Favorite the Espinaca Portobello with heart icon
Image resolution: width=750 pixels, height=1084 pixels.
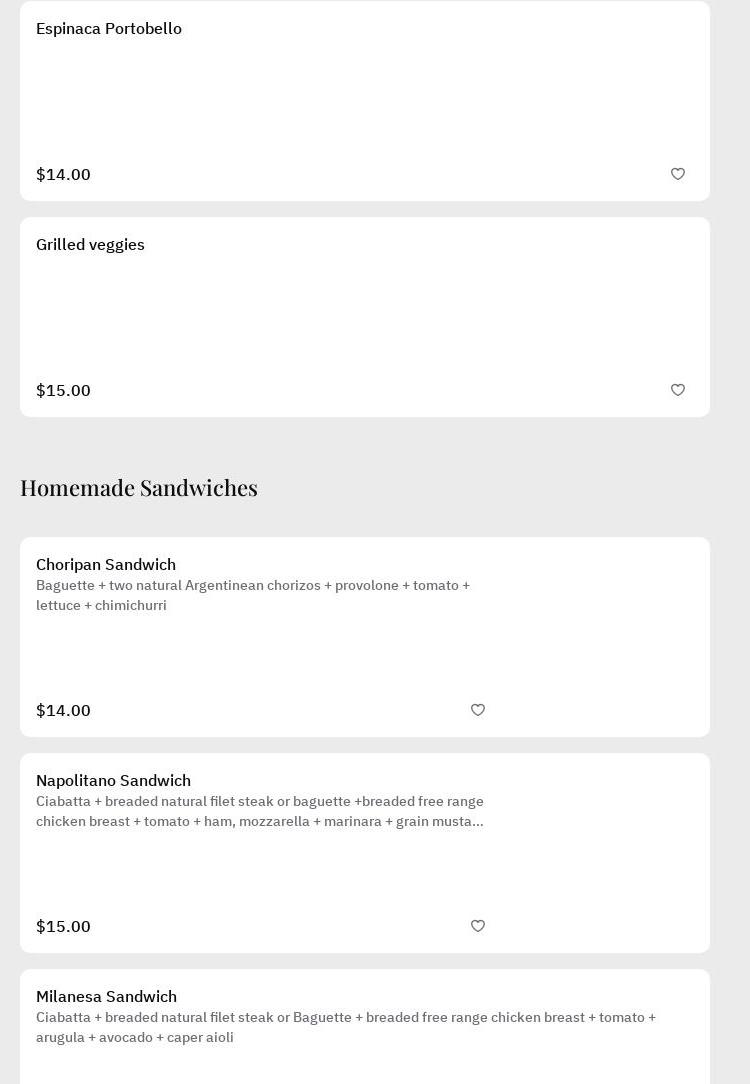[678, 174]
